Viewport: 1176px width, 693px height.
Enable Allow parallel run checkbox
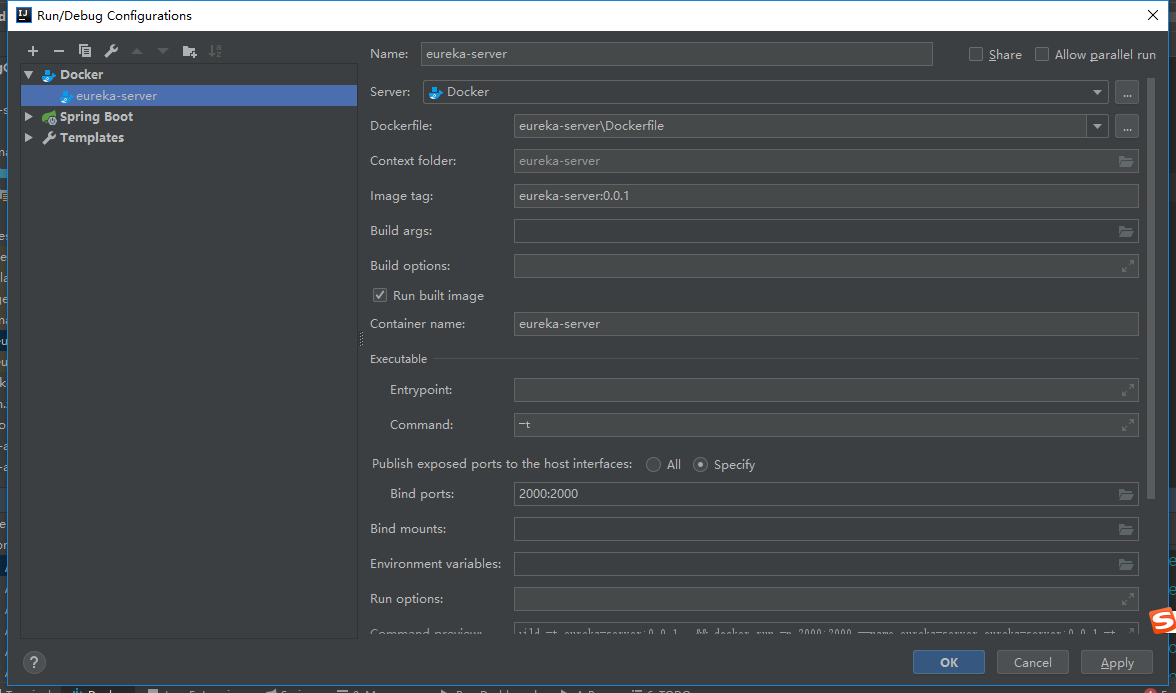click(x=1042, y=54)
